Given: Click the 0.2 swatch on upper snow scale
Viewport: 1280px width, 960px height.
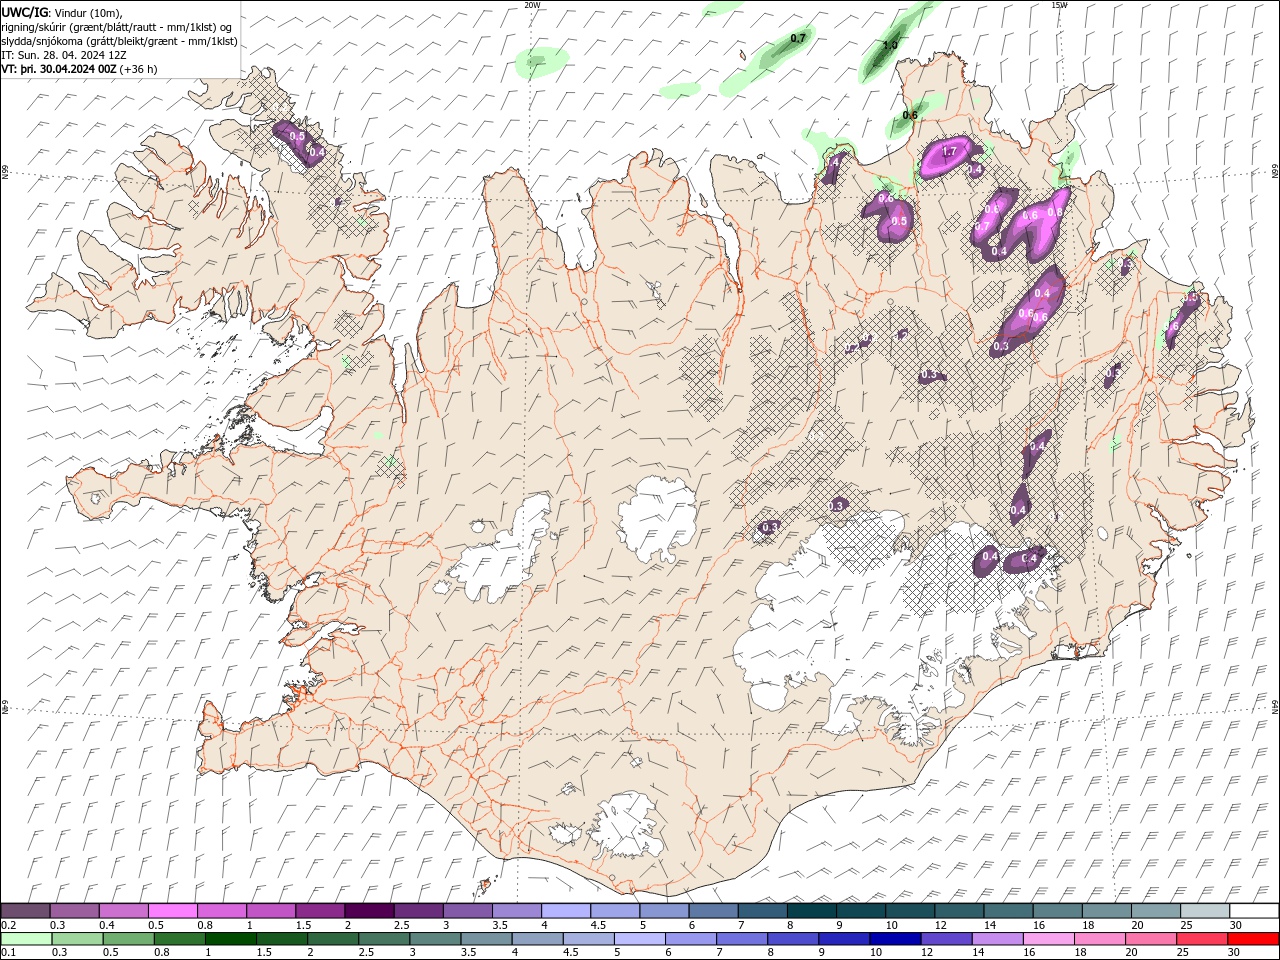Looking at the screenshot, I should point(26,911).
